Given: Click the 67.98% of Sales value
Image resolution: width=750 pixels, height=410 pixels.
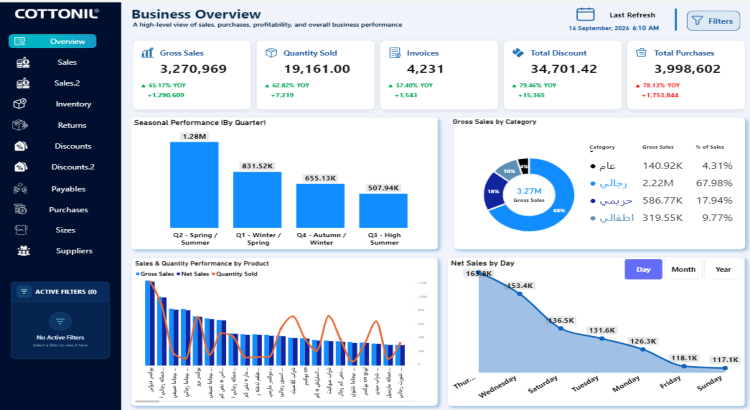Looking at the screenshot, I should coord(714,183).
